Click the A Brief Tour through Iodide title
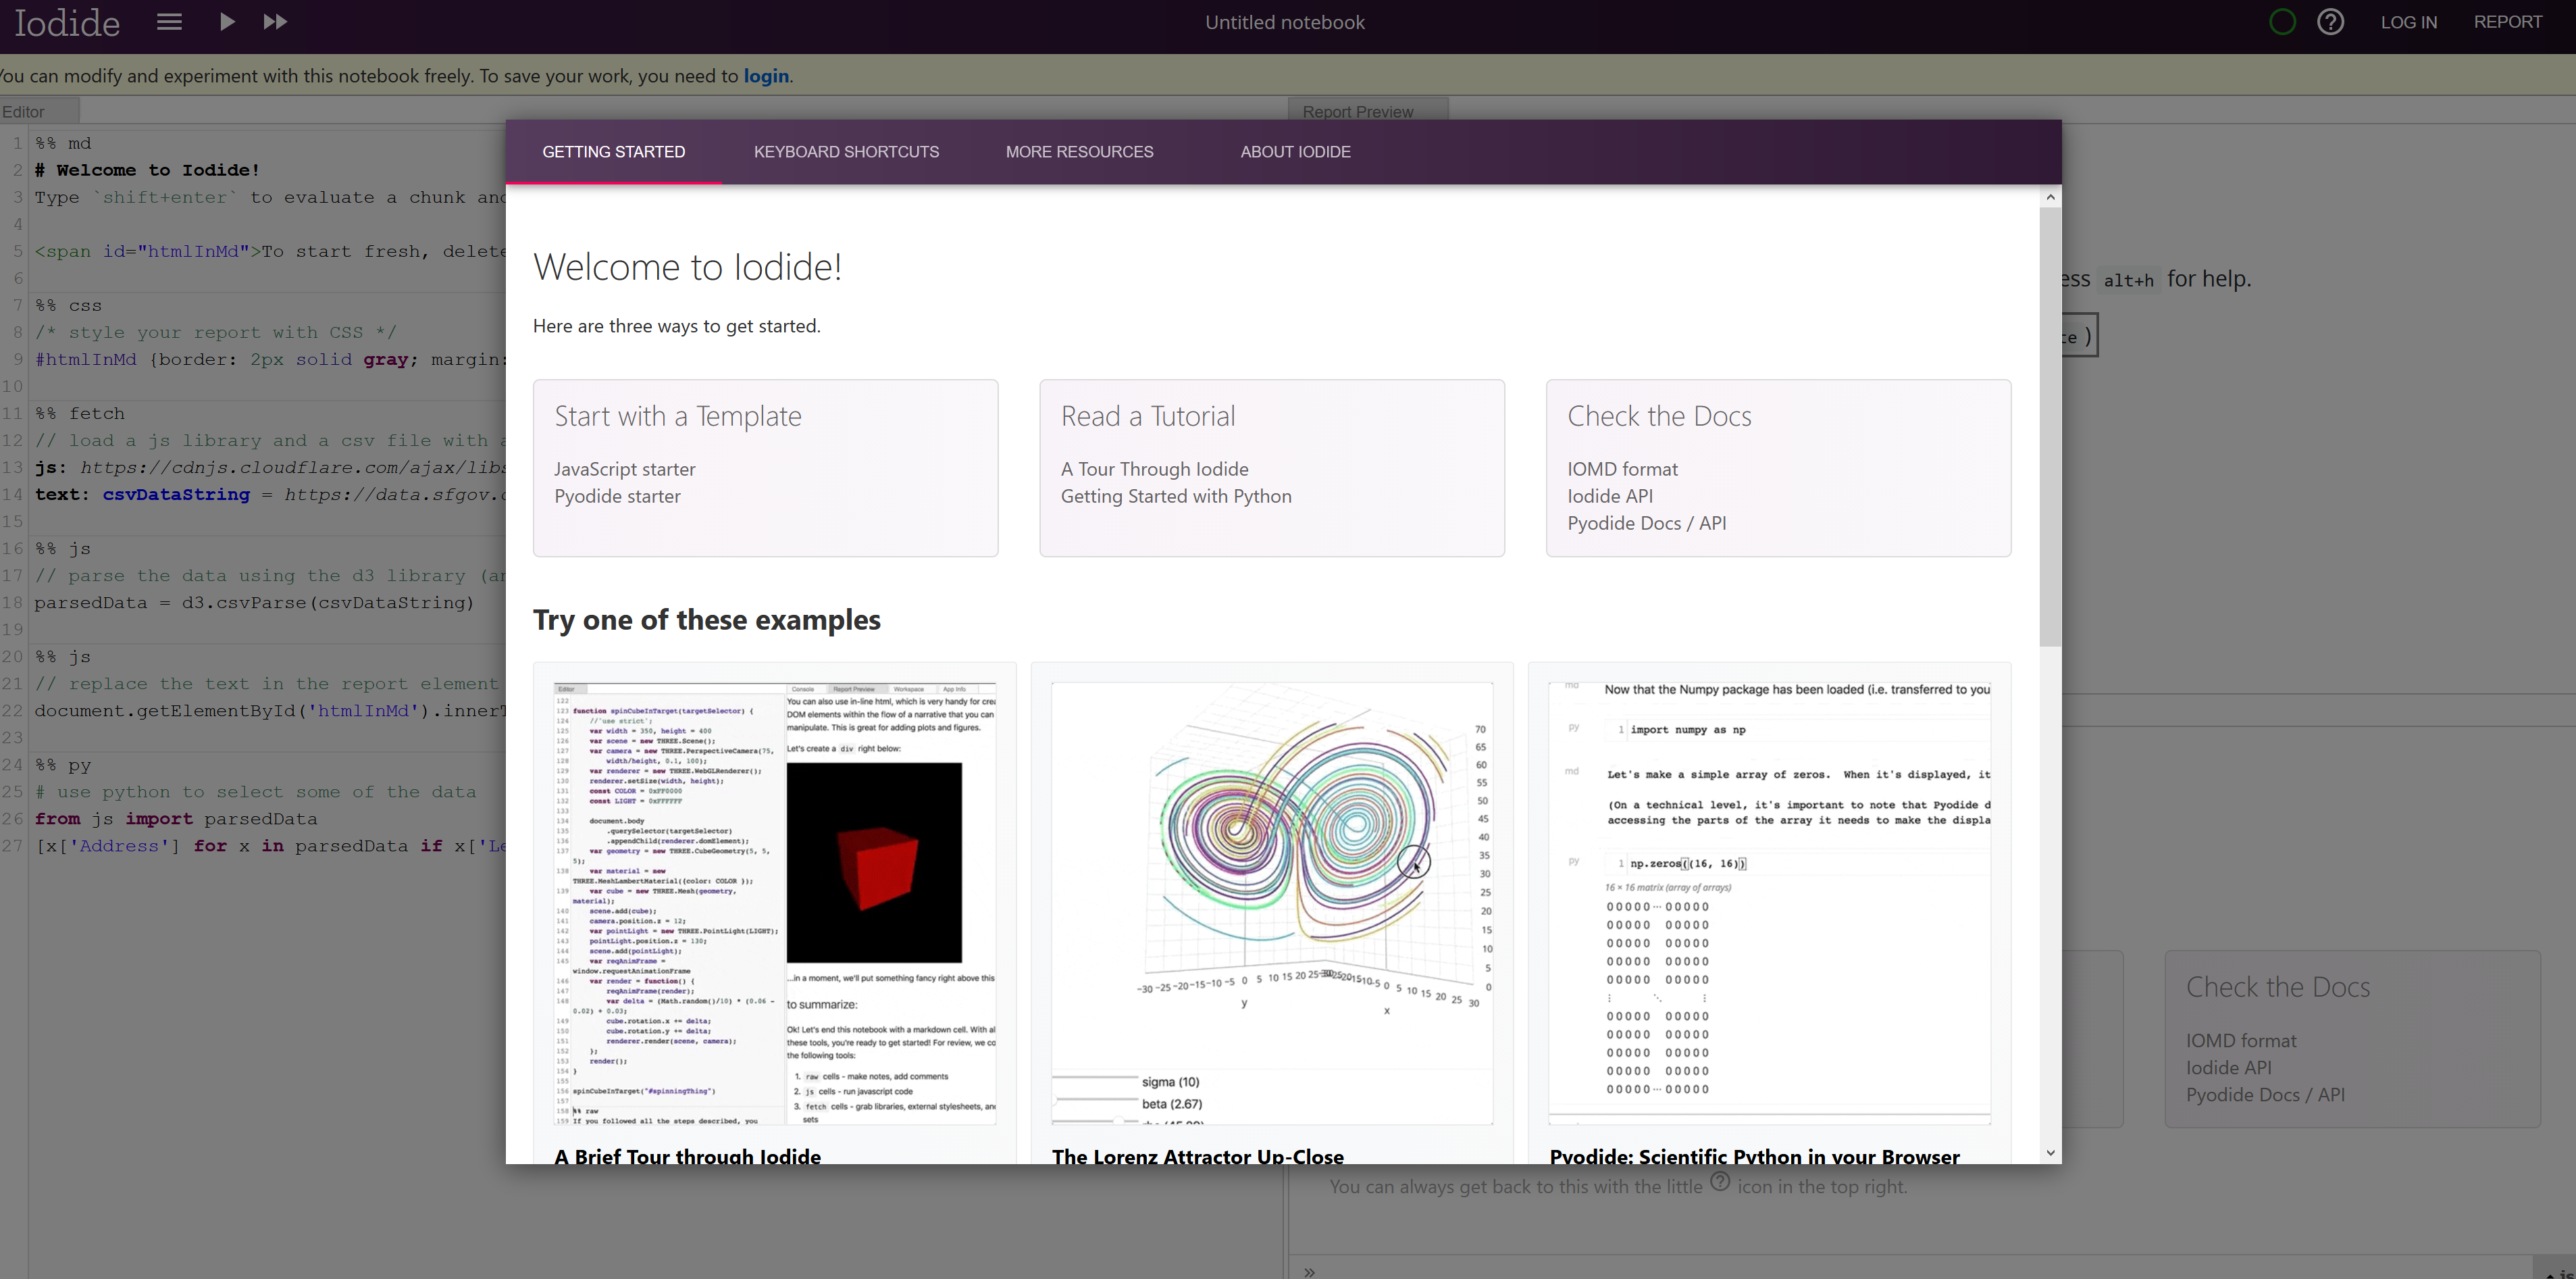Viewport: 2576px width, 1279px height. (x=688, y=1155)
